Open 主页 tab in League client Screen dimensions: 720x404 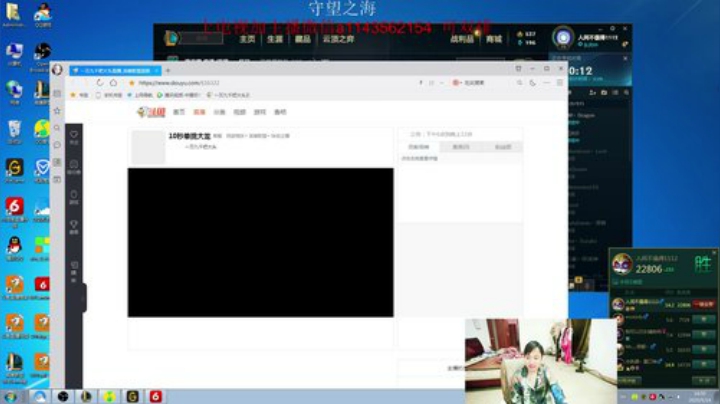coord(247,39)
